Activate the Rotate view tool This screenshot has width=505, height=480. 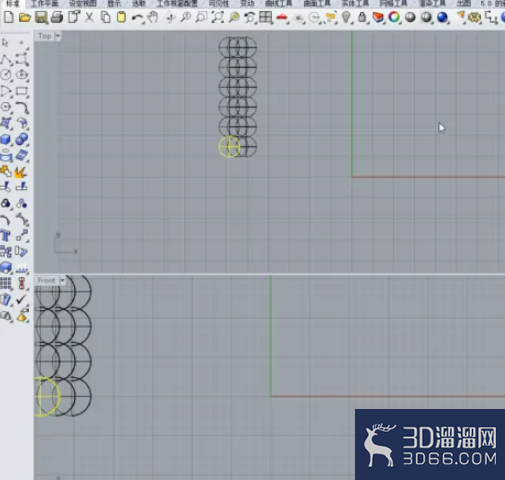click(170, 18)
